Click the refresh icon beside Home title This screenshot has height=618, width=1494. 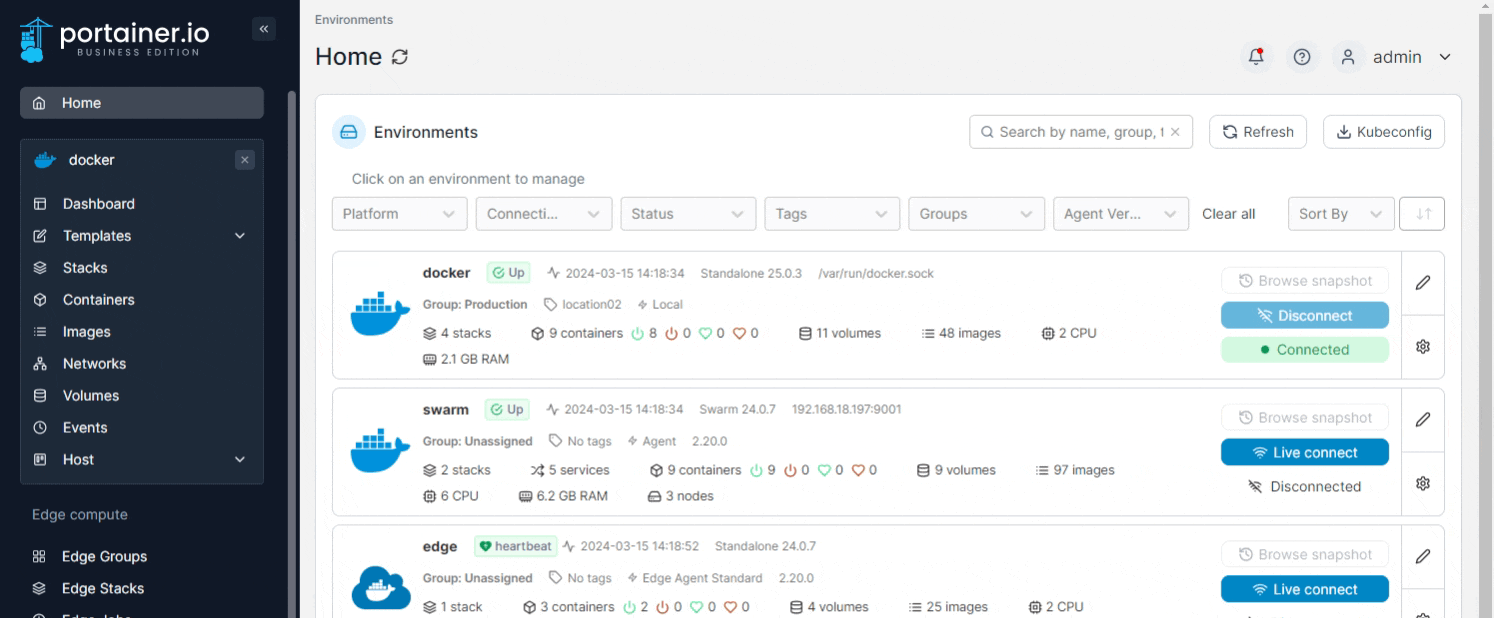(x=400, y=57)
